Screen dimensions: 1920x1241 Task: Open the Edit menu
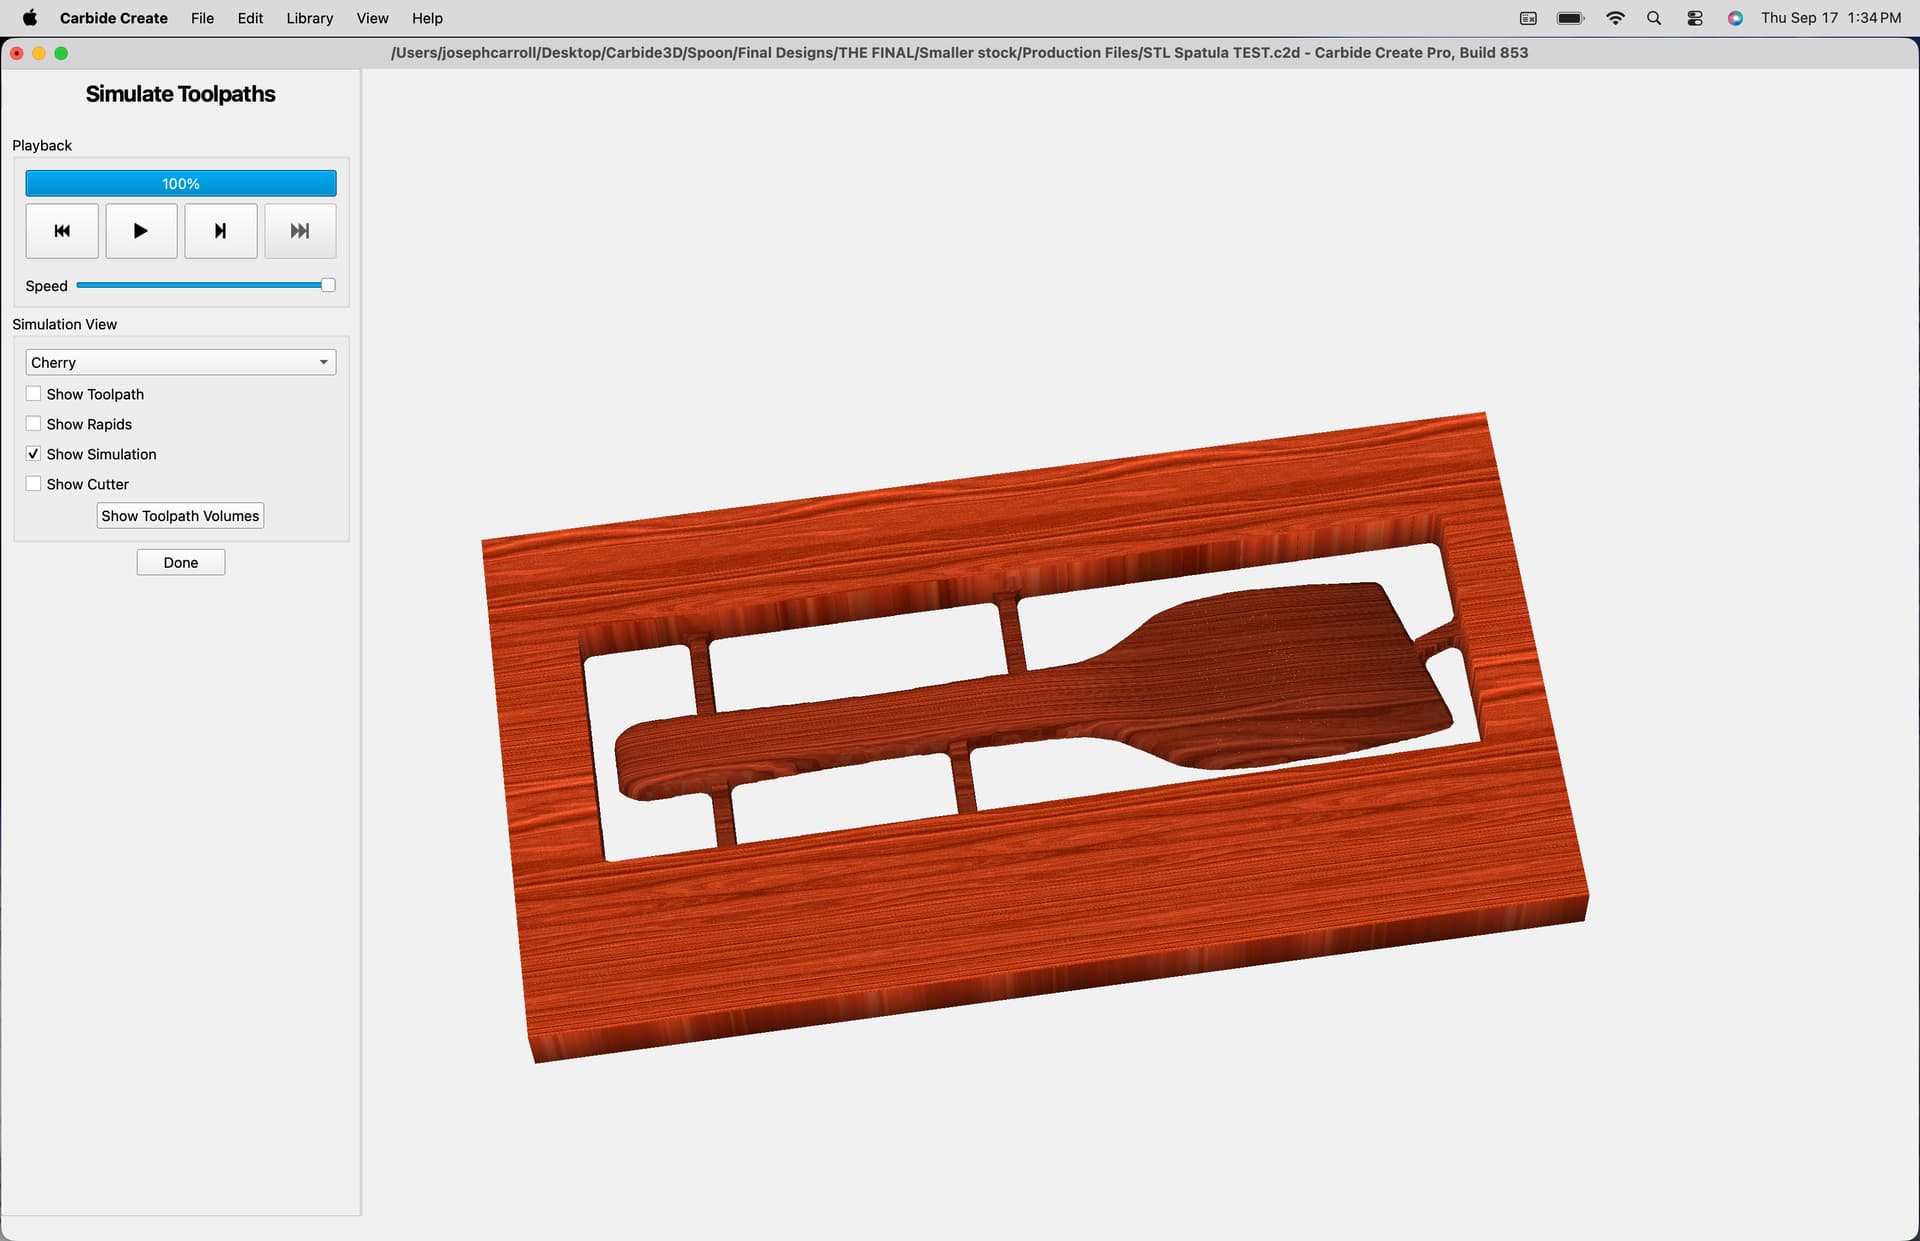250,18
